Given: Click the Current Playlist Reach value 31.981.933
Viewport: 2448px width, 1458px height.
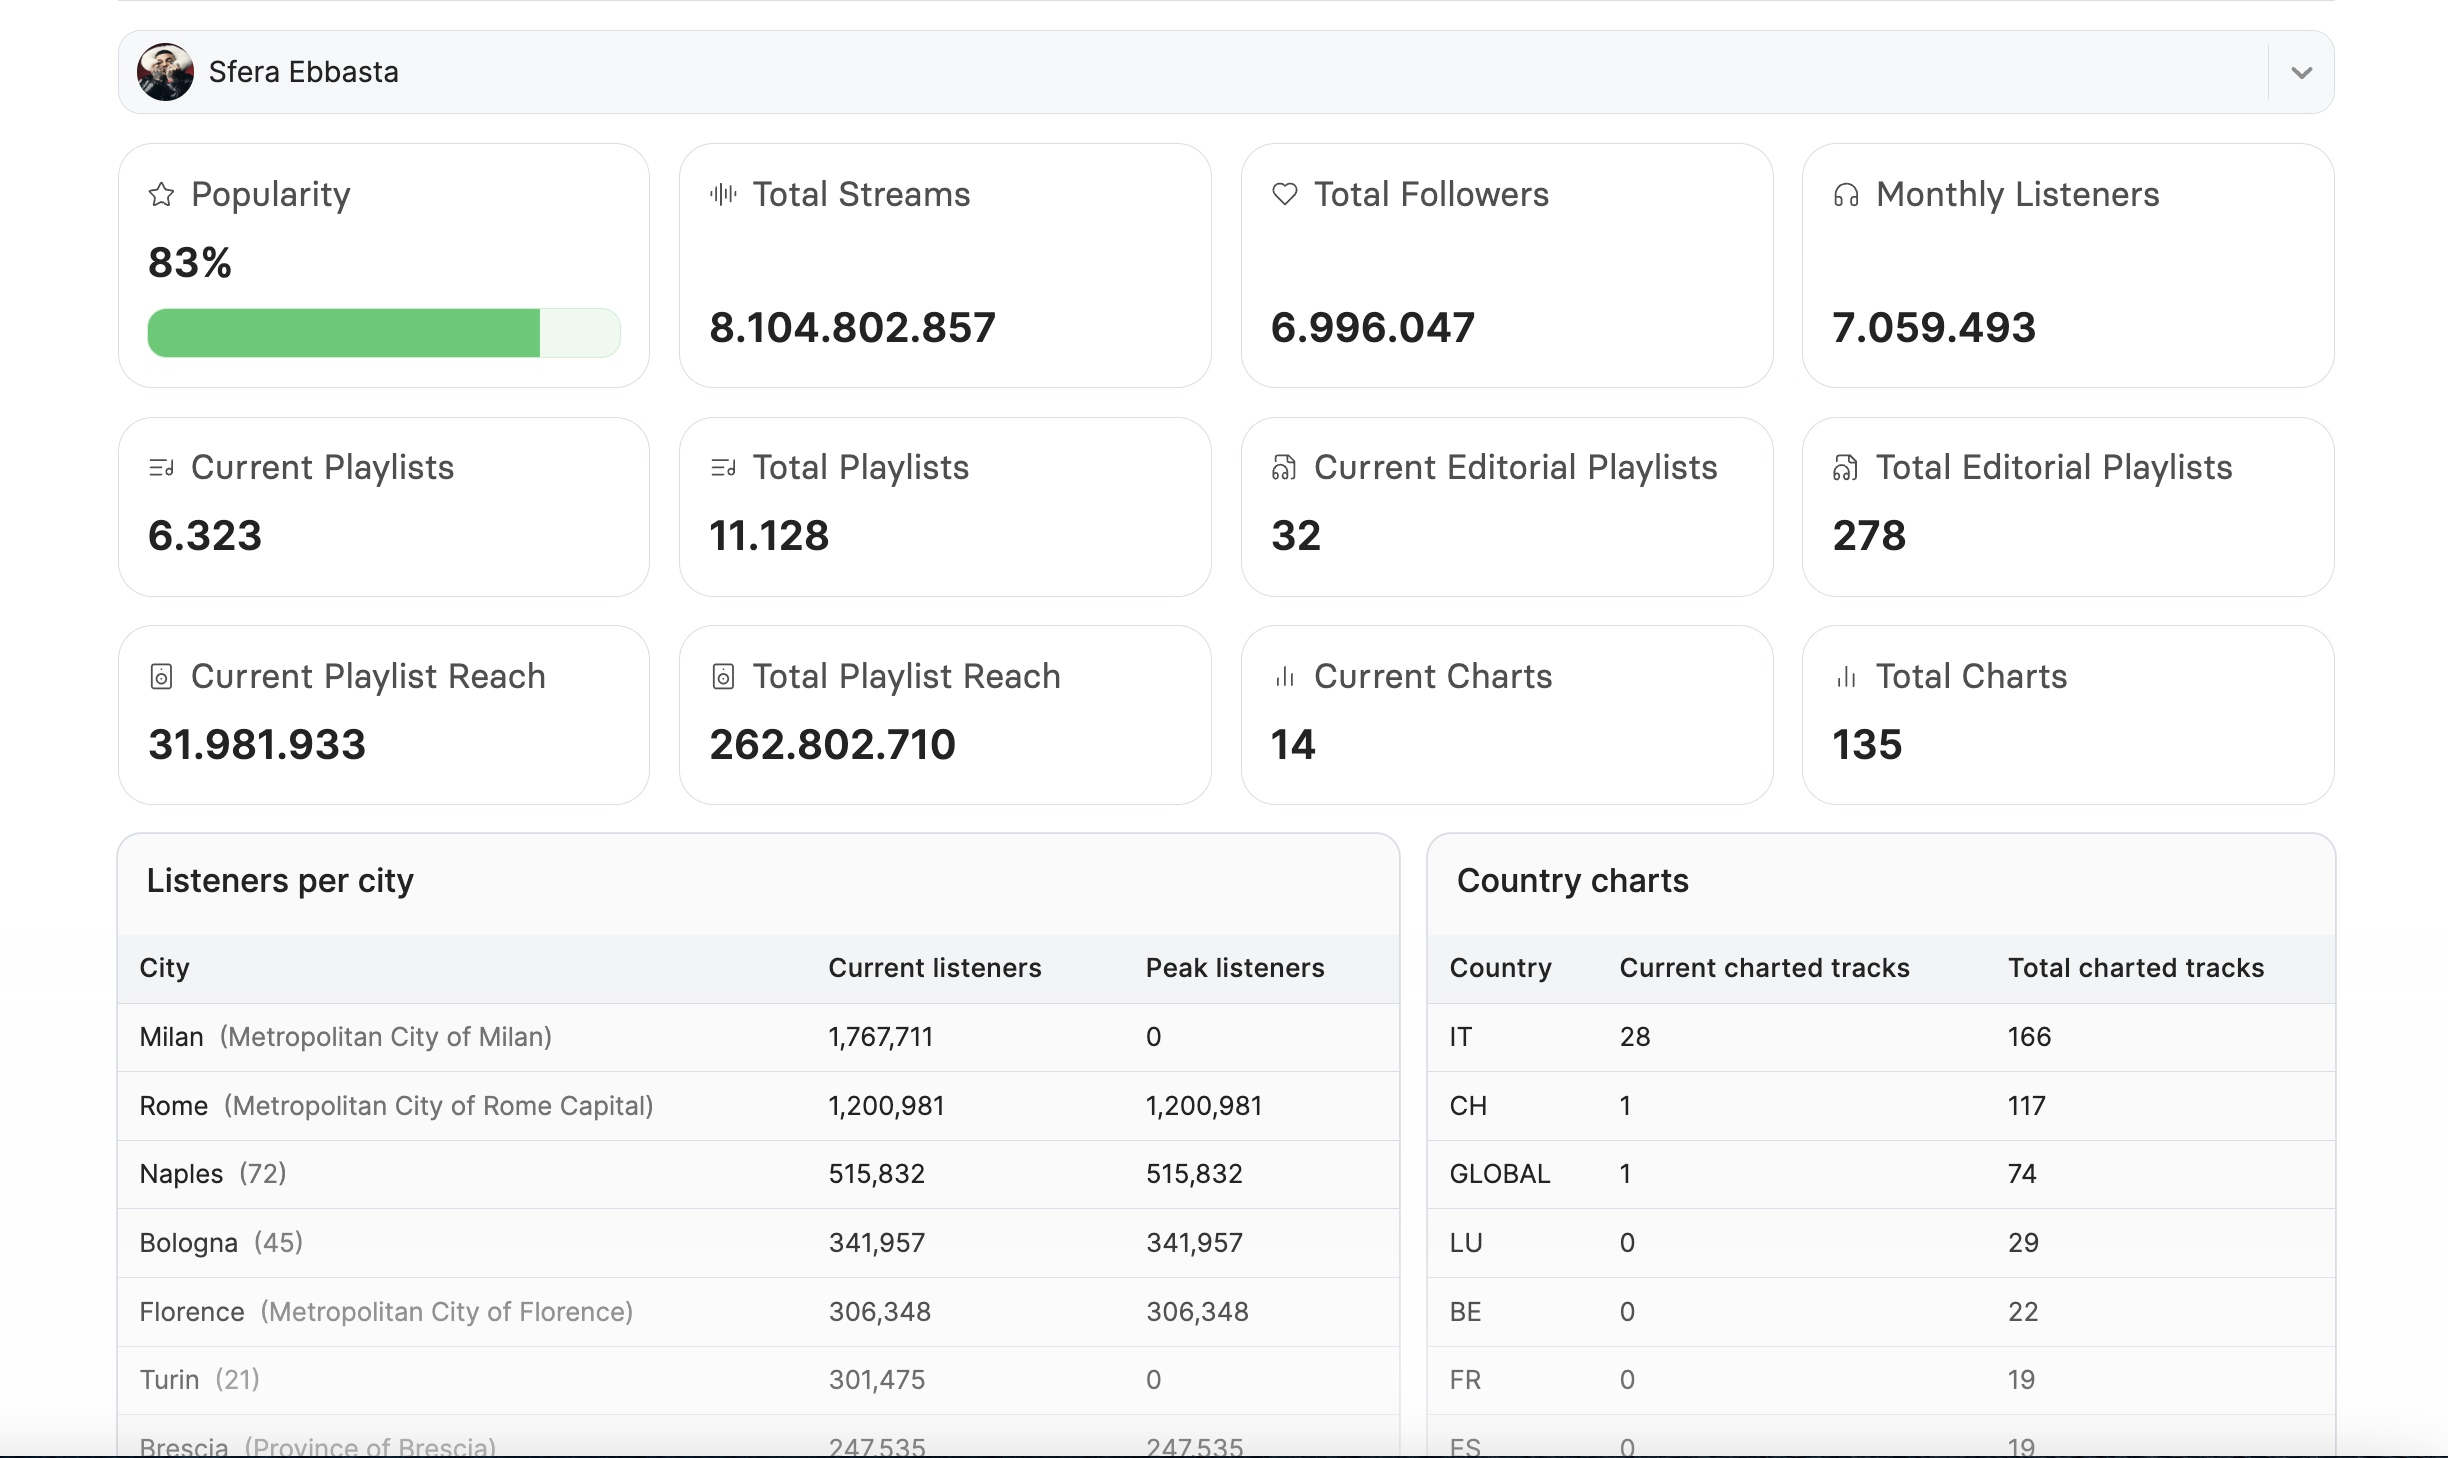Looking at the screenshot, I should 257,744.
